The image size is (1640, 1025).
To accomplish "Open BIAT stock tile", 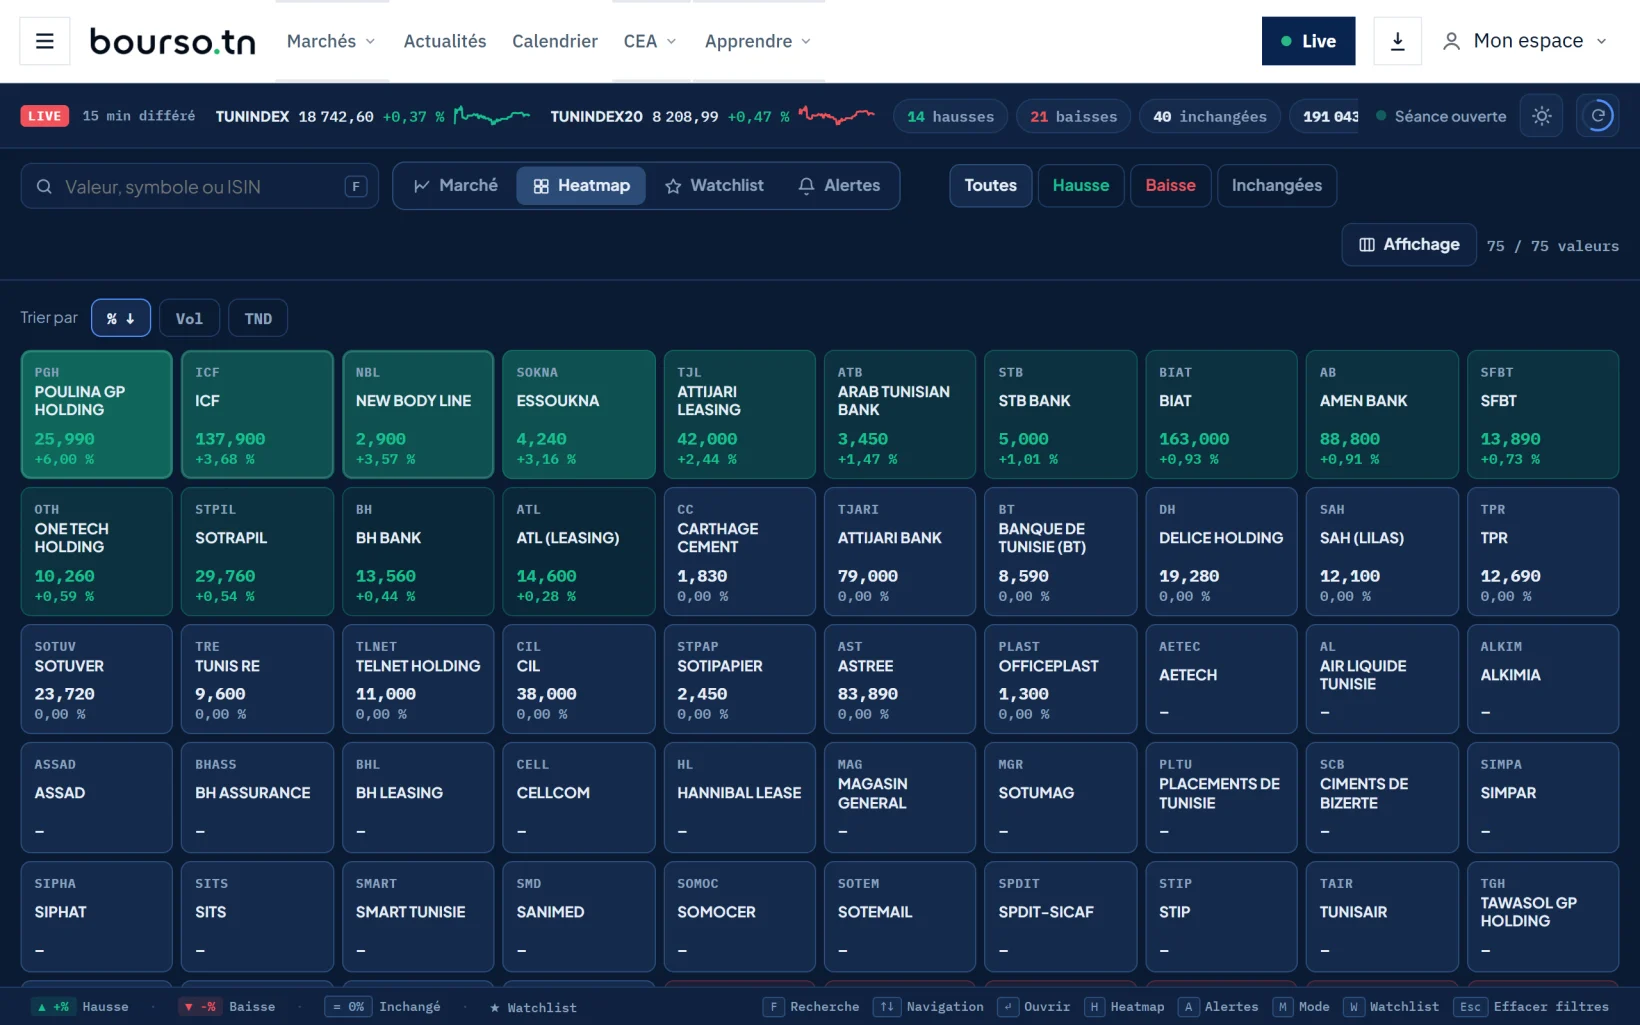I will point(1221,414).
